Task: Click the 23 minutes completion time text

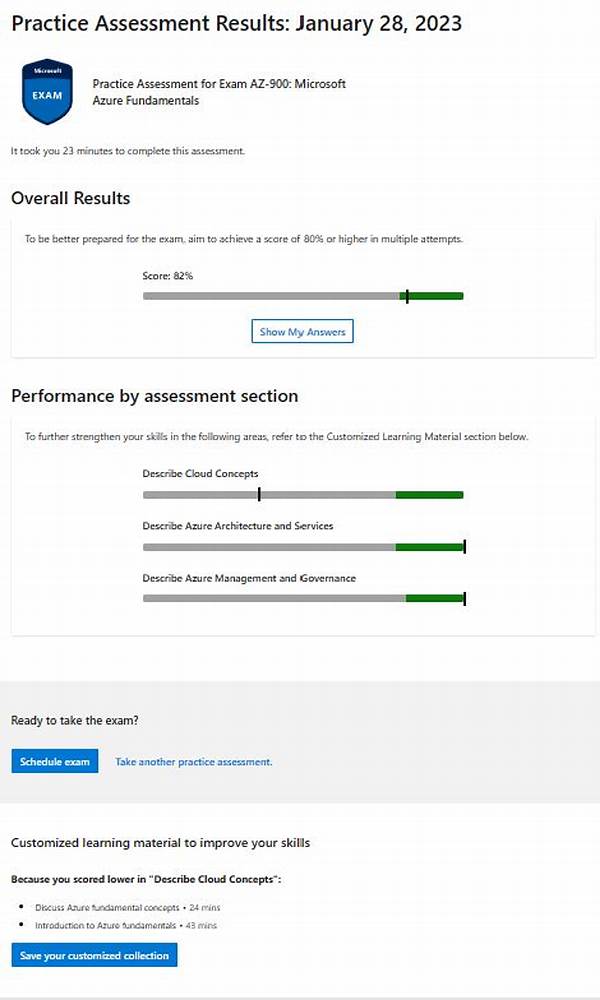Action: tap(127, 151)
